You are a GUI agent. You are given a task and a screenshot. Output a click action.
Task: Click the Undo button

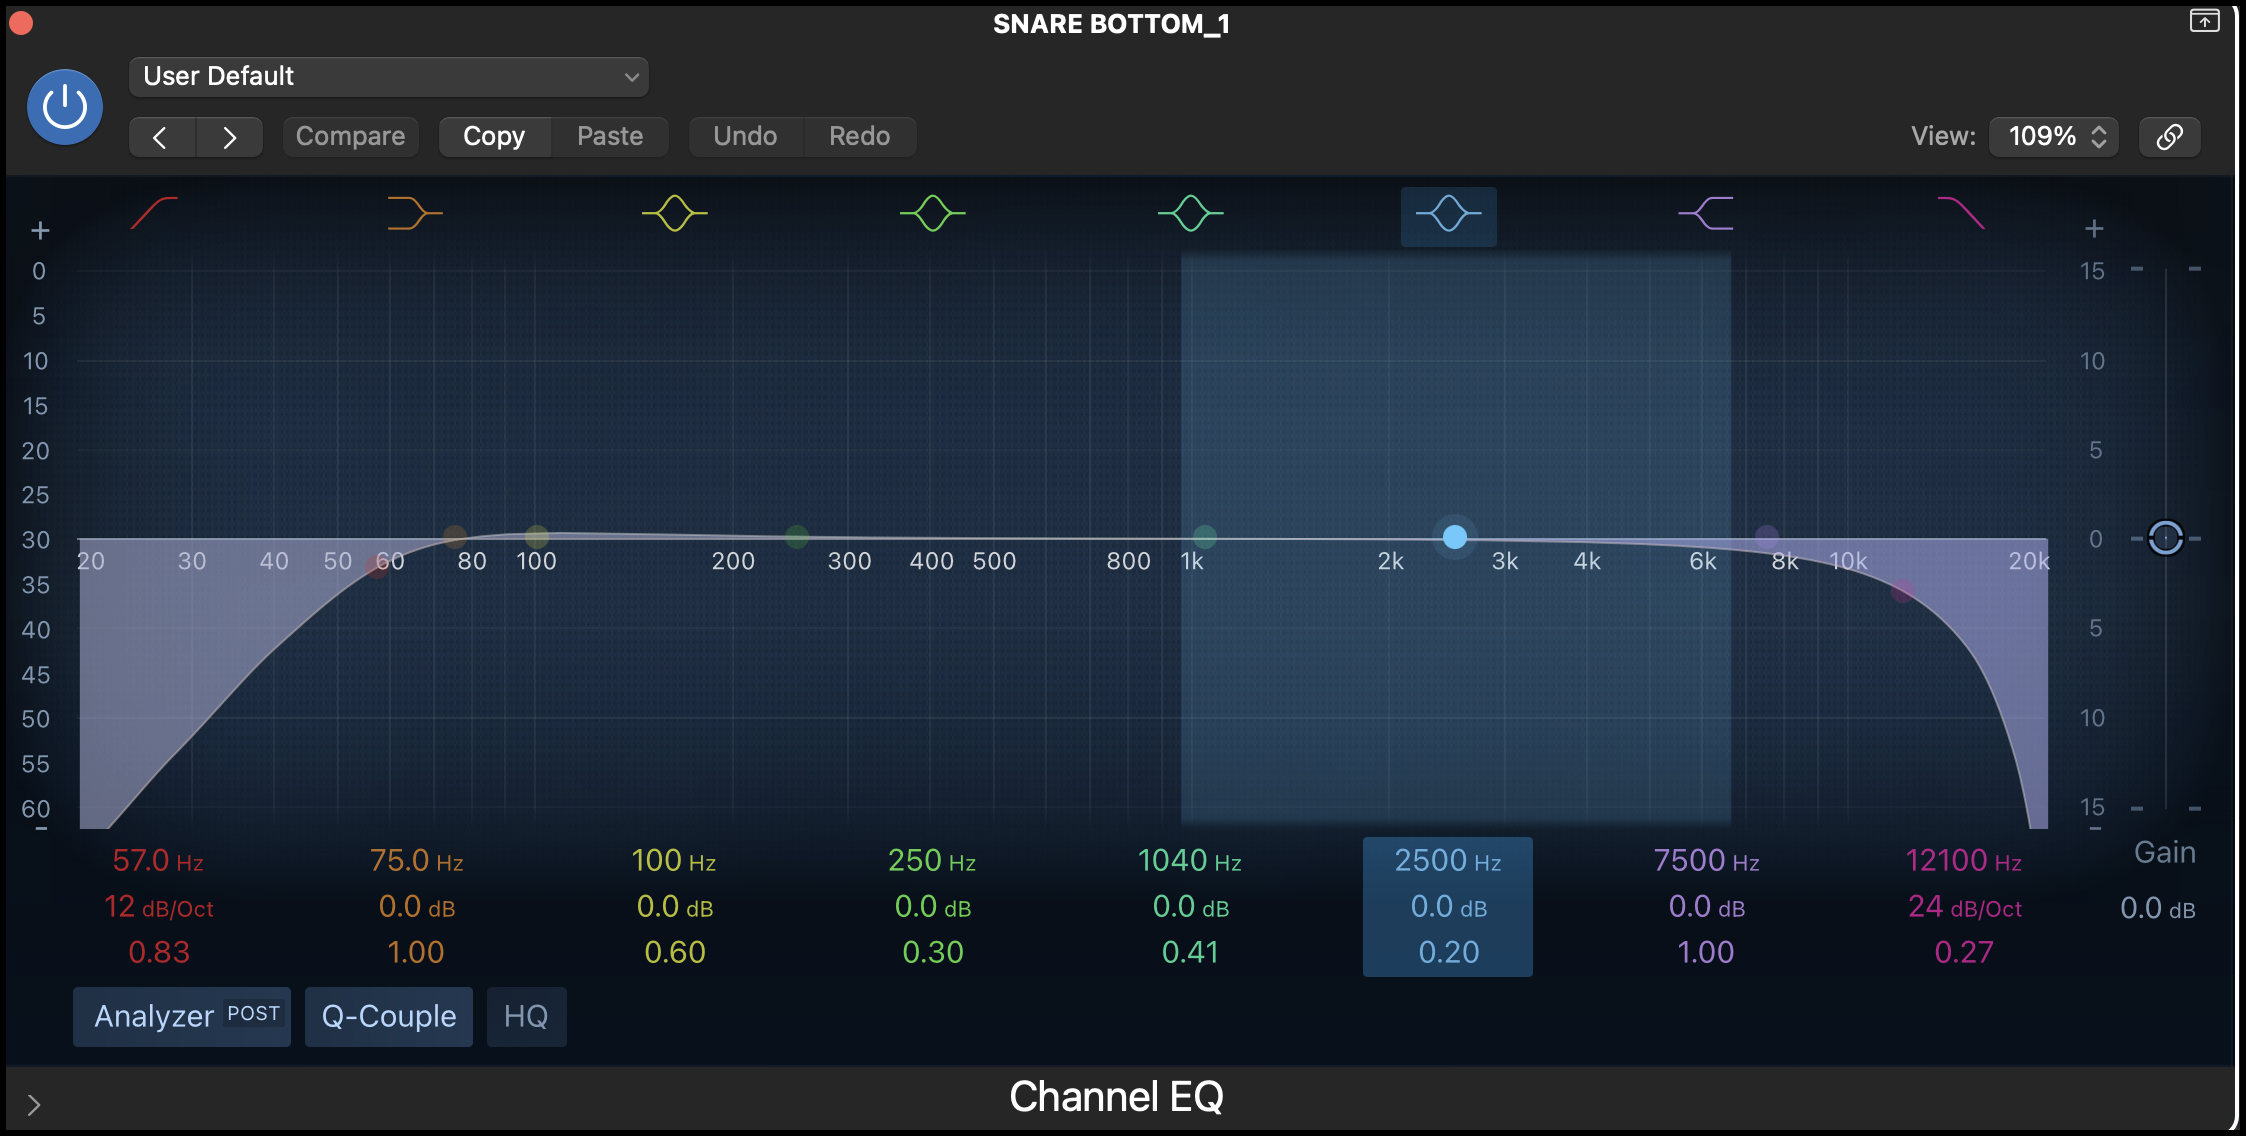pos(745,137)
